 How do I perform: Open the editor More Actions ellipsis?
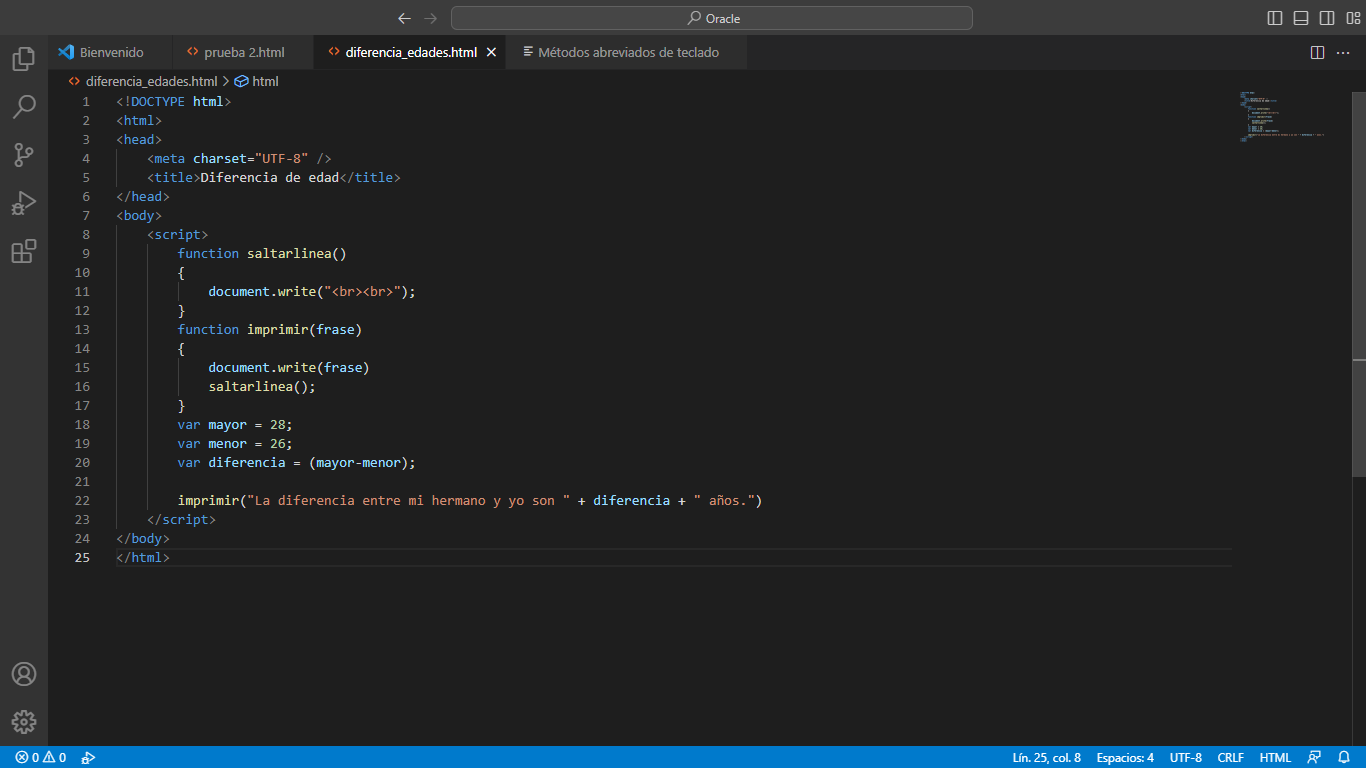(x=1345, y=52)
